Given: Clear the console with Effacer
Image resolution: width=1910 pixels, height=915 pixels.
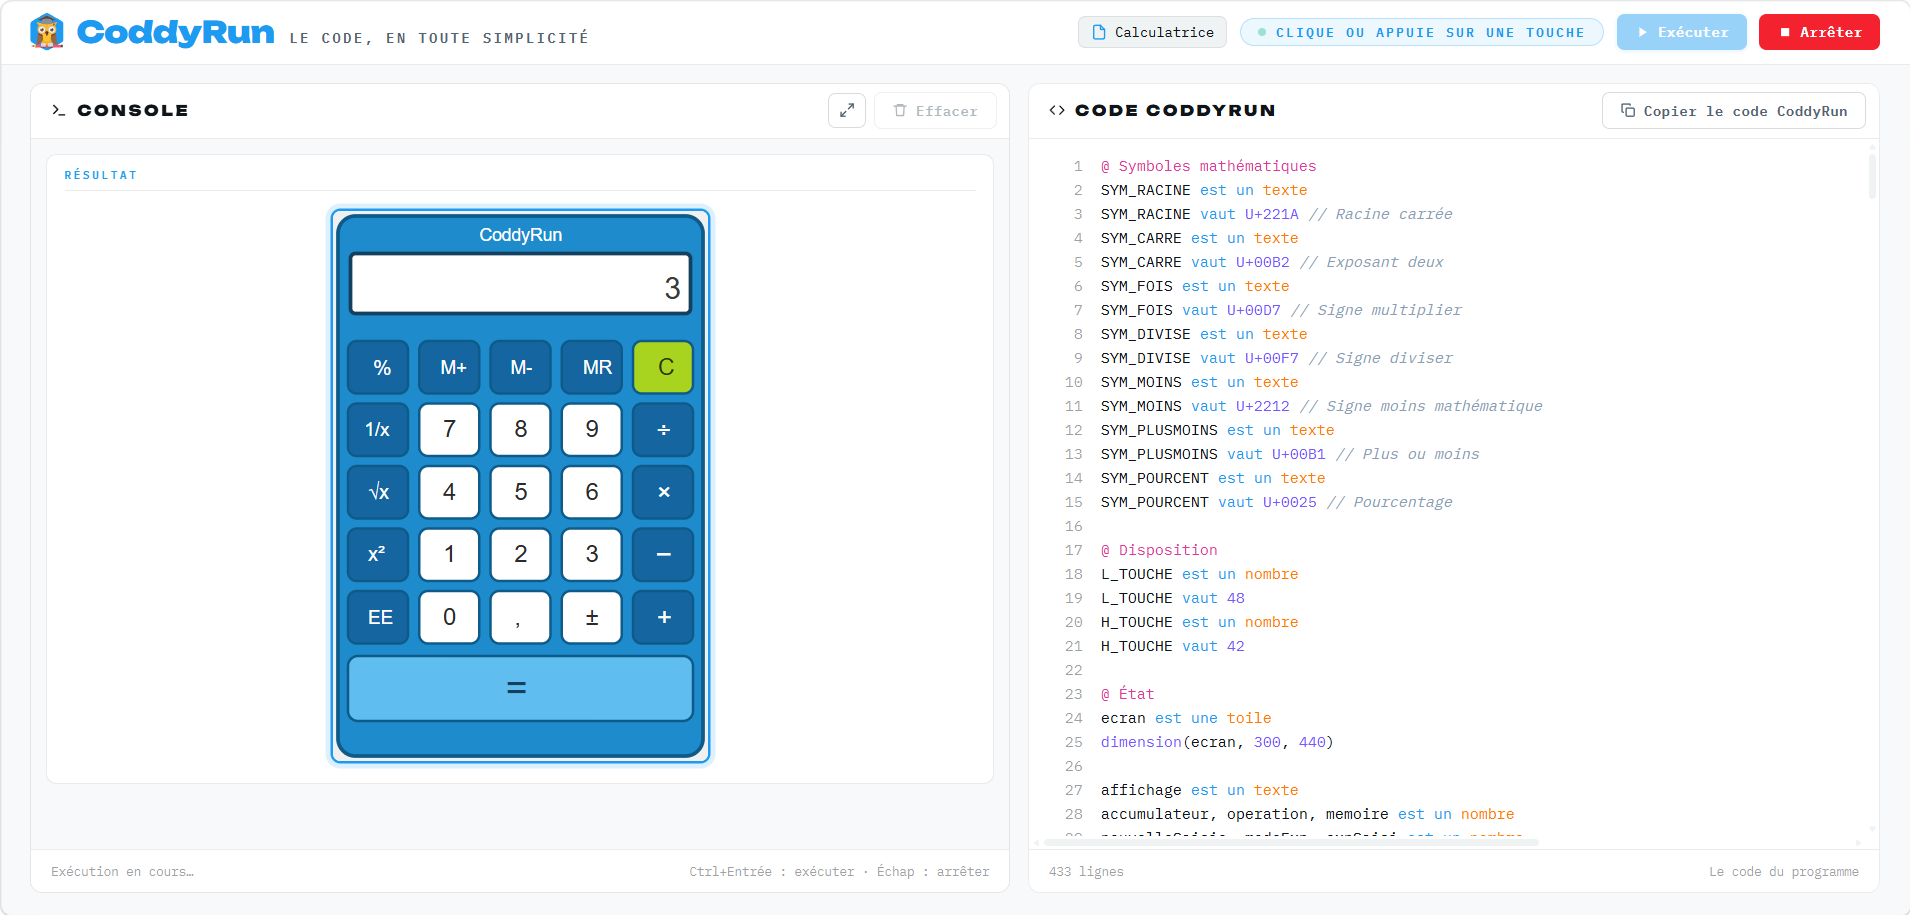Looking at the screenshot, I should [935, 110].
